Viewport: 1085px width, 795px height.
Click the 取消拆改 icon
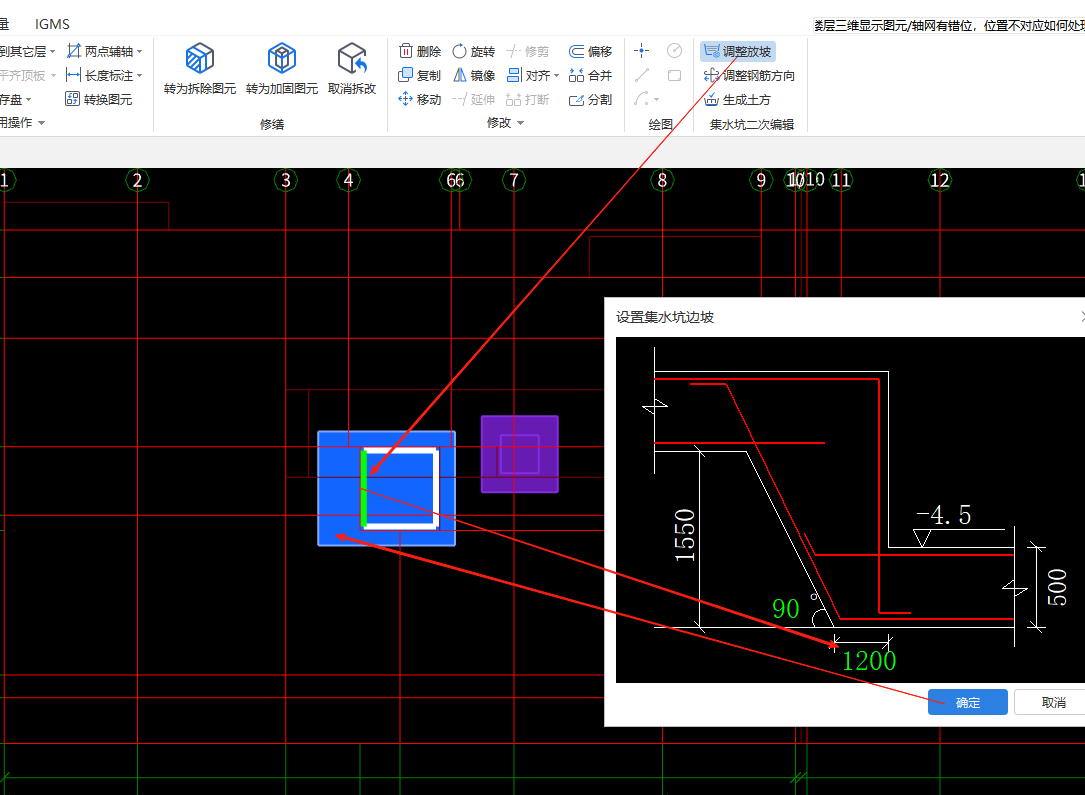352,58
